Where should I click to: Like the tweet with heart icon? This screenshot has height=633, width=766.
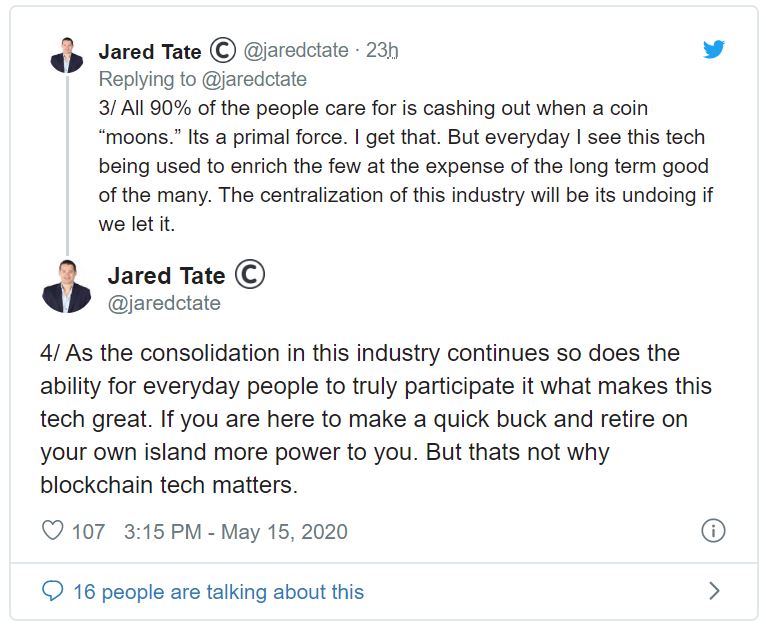click(52, 530)
